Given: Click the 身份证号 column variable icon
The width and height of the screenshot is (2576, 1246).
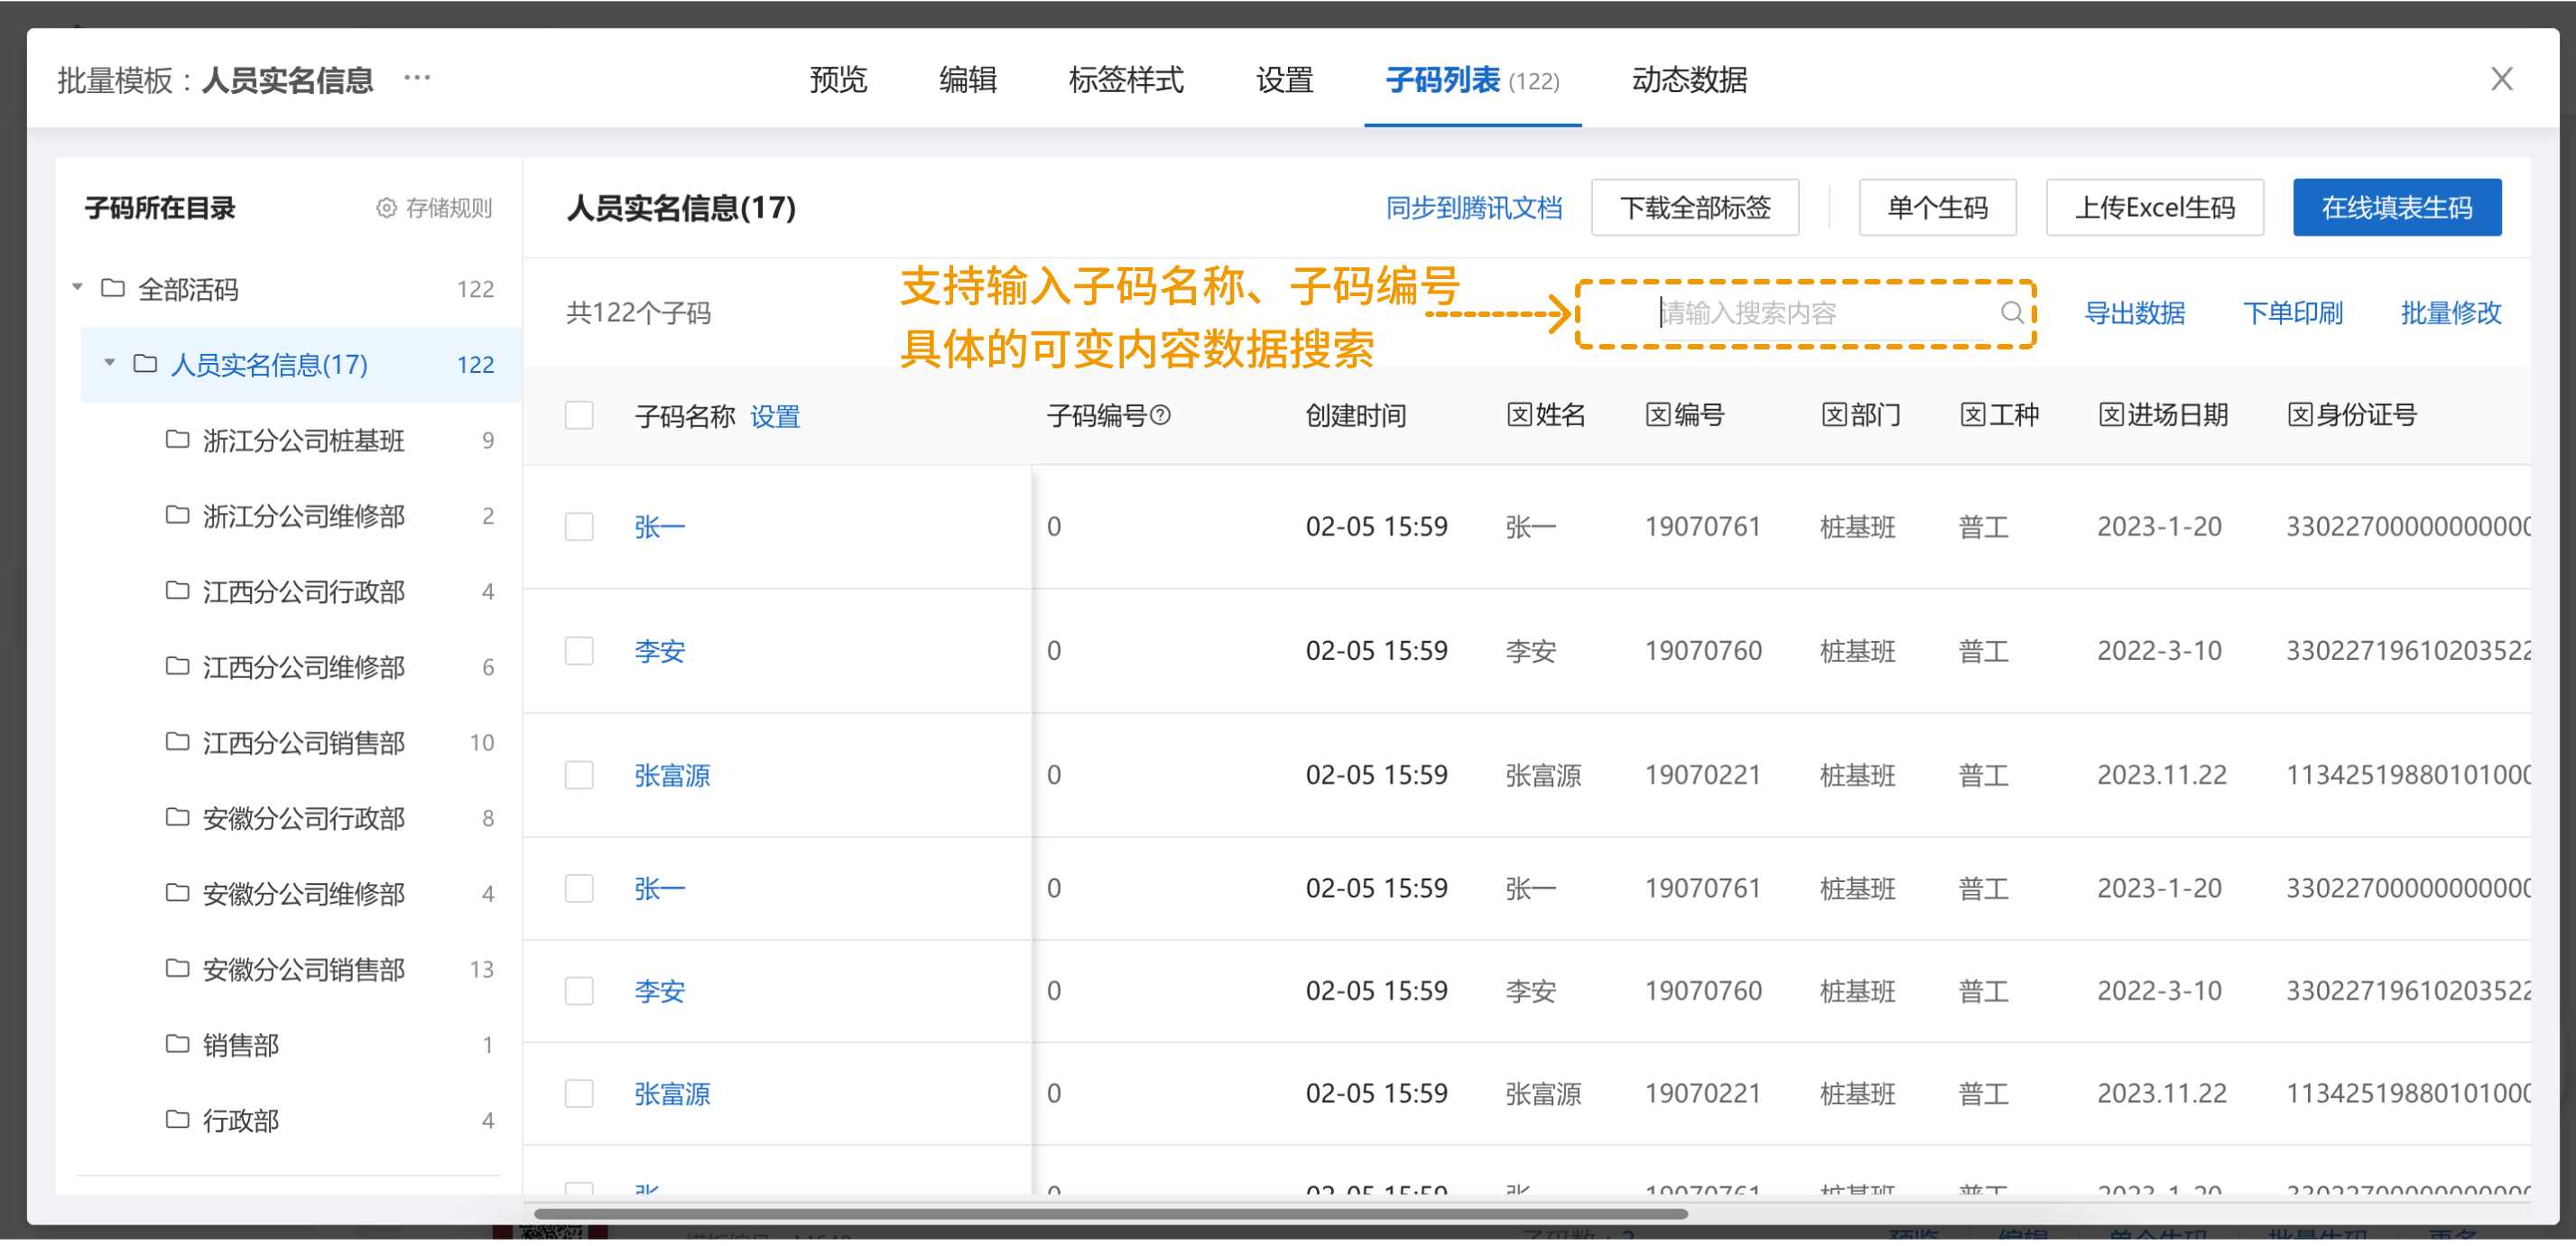Looking at the screenshot, I should pos(2300,415).
